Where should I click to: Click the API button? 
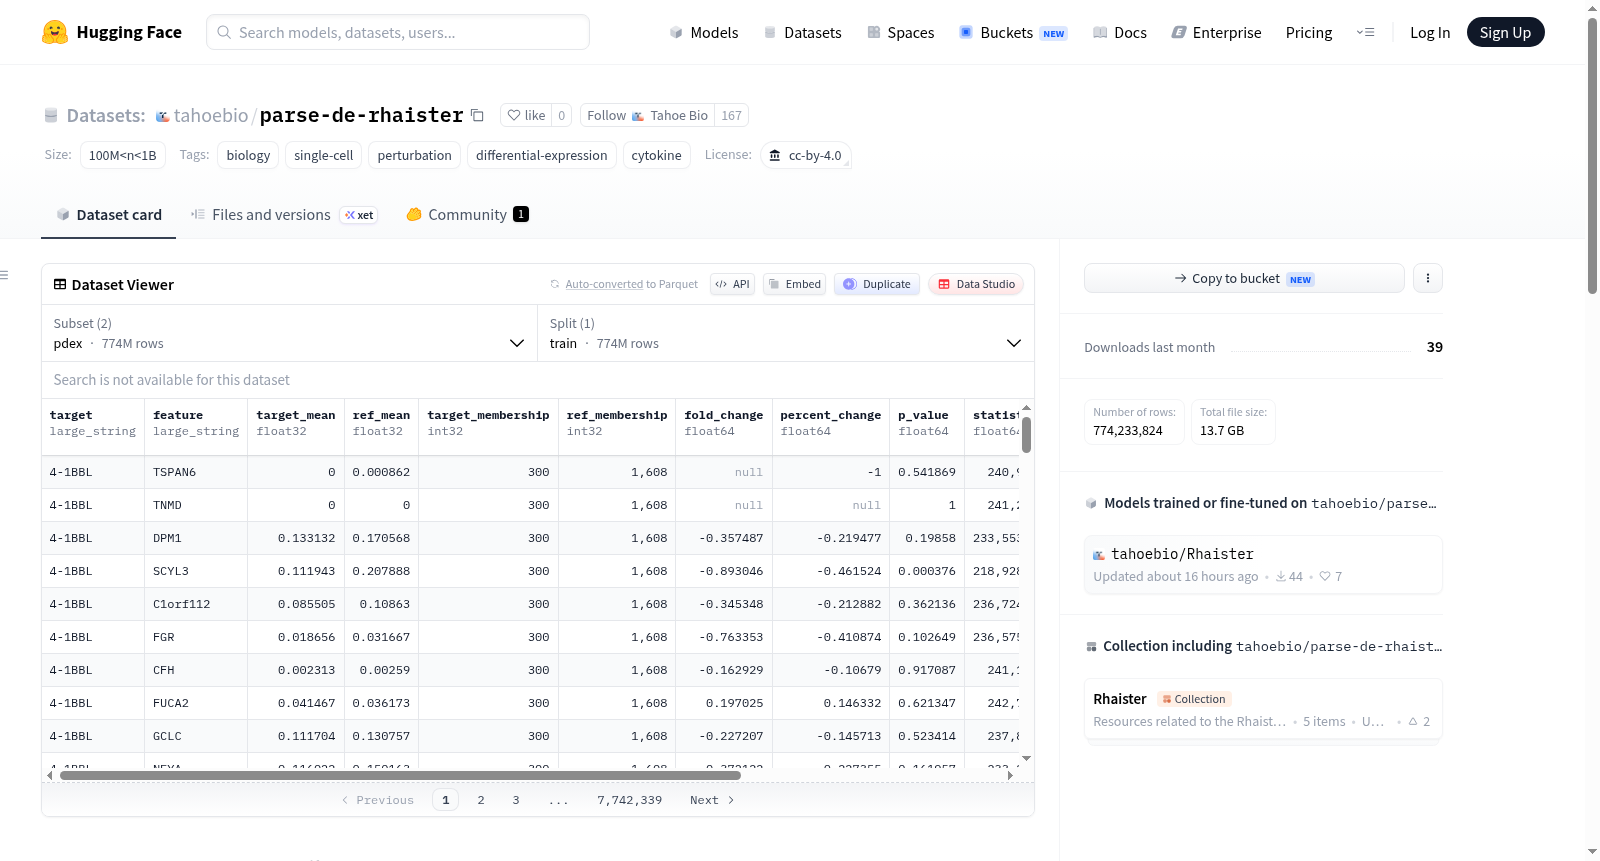pyautogui.click(x=732, y=284)
